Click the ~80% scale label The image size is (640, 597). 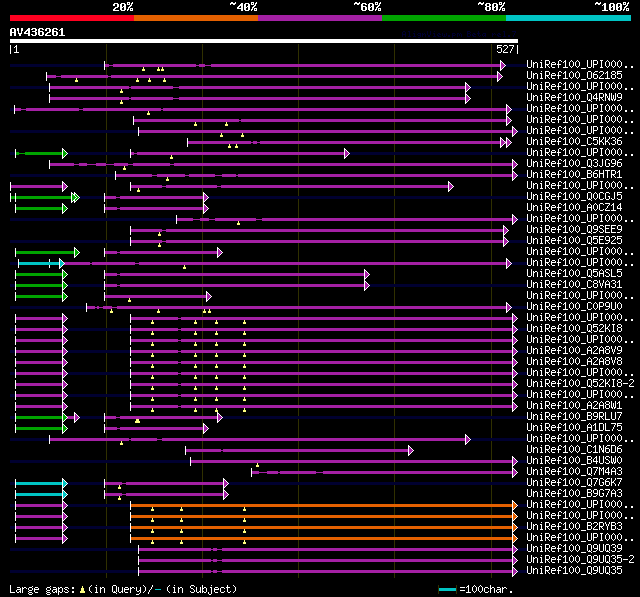point(491,7)
